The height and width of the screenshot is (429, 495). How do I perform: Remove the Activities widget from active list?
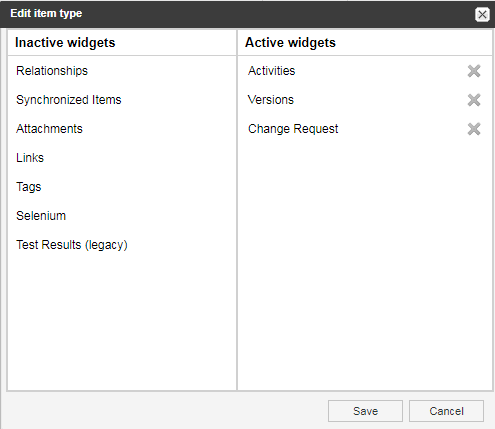474,71
